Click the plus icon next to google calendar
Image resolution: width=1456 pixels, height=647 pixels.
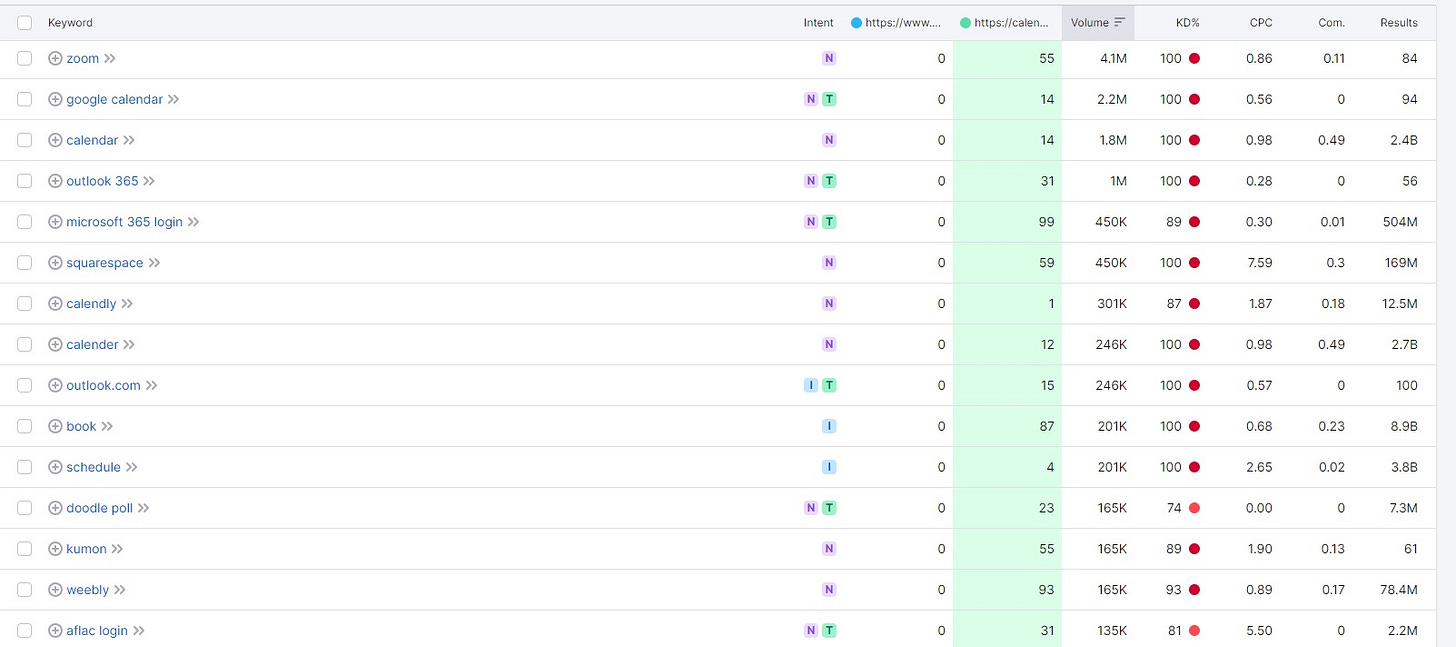[55, 100]
